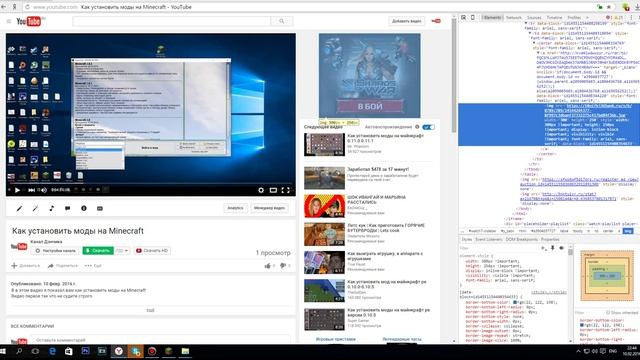Viewport: 640px width, 360px height.
Task: Share the video via Поделиться
Action: click(63, 266)
